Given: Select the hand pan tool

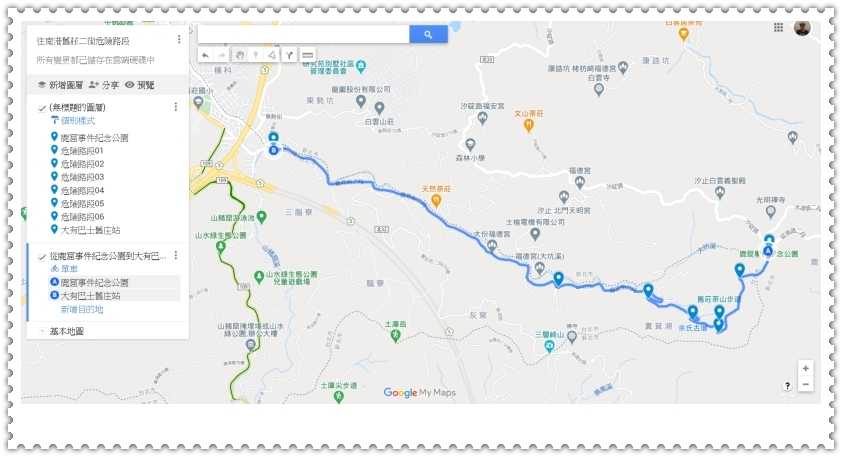Looking at the screenshot, I should tap(239, 55).
